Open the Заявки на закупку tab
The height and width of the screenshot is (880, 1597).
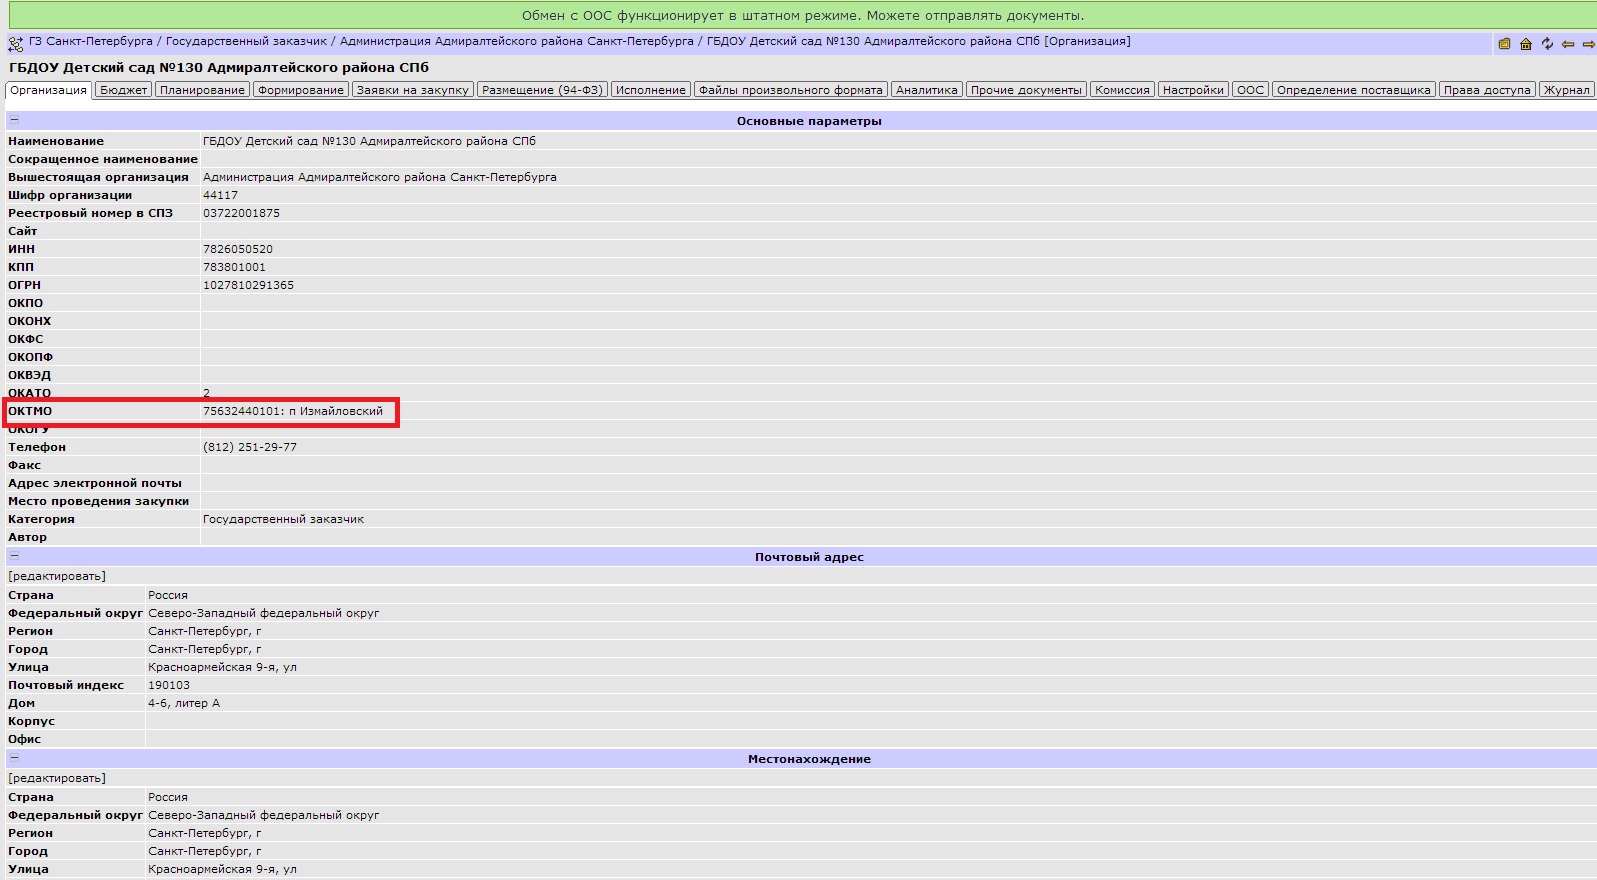coord(413,90)
